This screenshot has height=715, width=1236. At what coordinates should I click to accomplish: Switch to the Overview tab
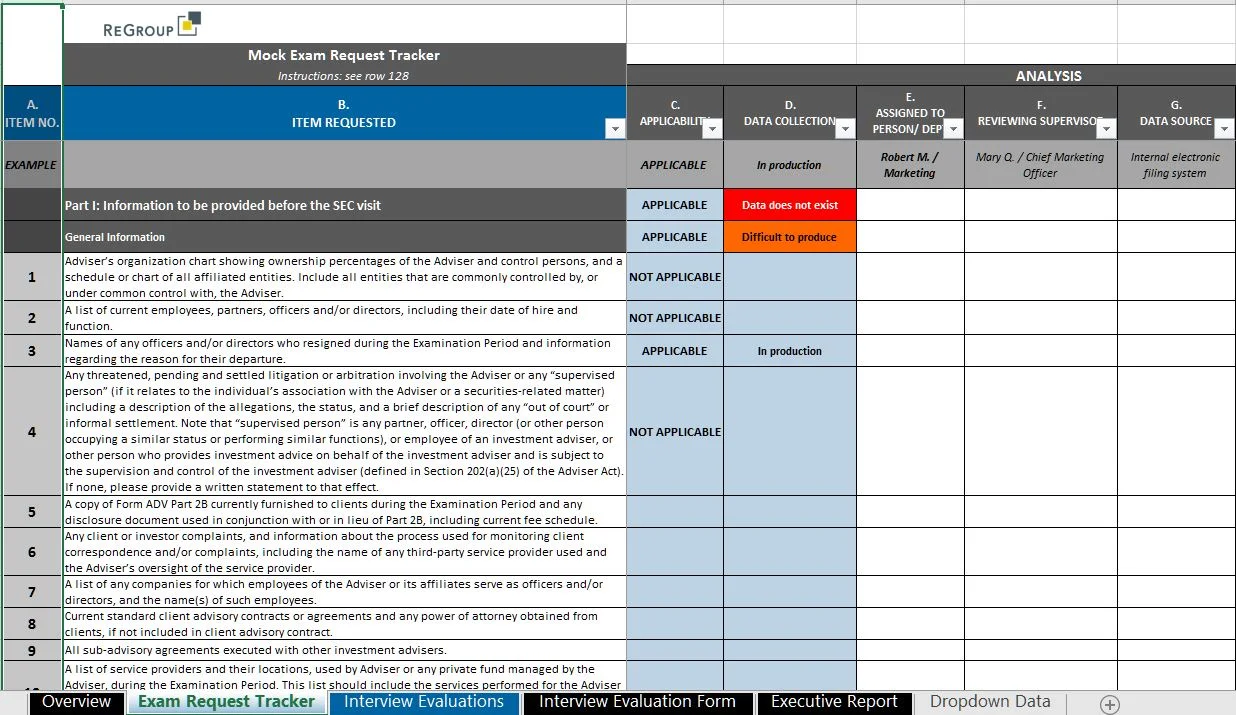[x=76, y=702]
